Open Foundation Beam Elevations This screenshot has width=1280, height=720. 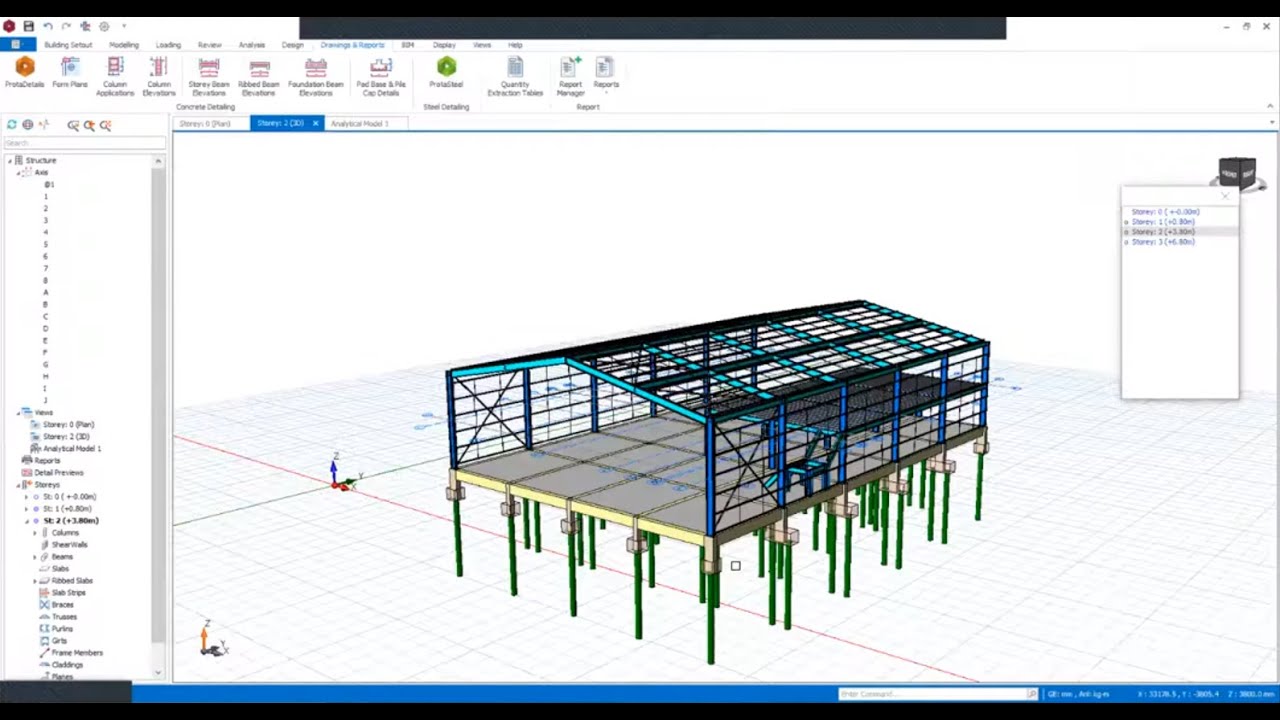click(316, 76)
